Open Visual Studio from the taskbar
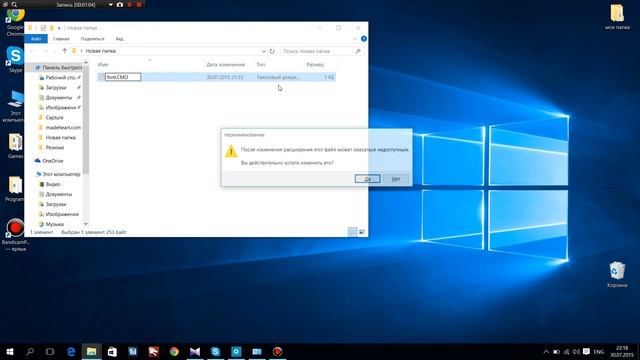640x360 pixels. [x=195, y=351]
